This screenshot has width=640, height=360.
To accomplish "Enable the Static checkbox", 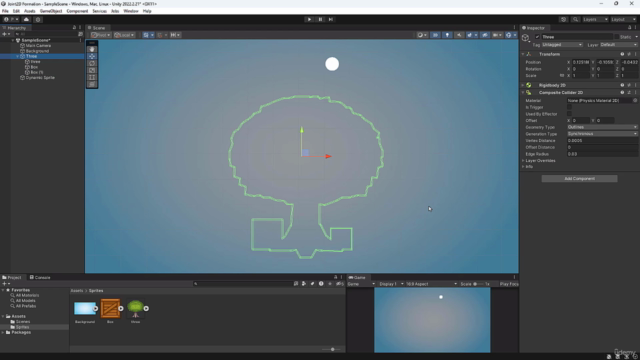I will click(x=617, y=37).
